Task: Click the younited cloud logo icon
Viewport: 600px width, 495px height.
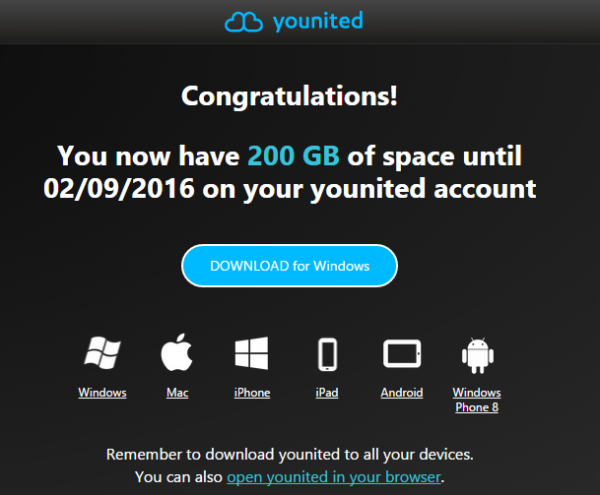Action: click(245, 21)
